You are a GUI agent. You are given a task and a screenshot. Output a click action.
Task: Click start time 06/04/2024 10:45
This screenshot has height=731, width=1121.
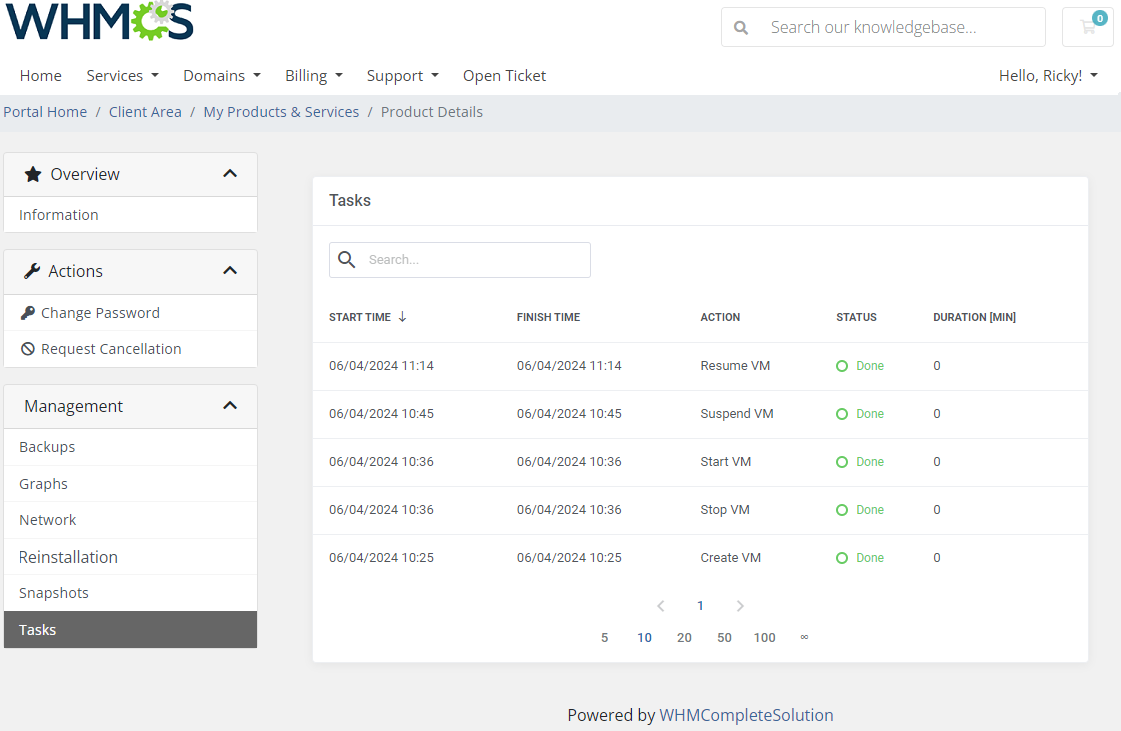381,413
